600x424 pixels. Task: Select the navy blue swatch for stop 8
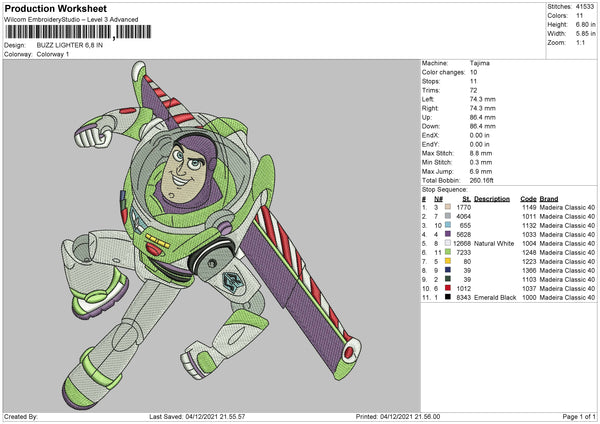(448, 270)
